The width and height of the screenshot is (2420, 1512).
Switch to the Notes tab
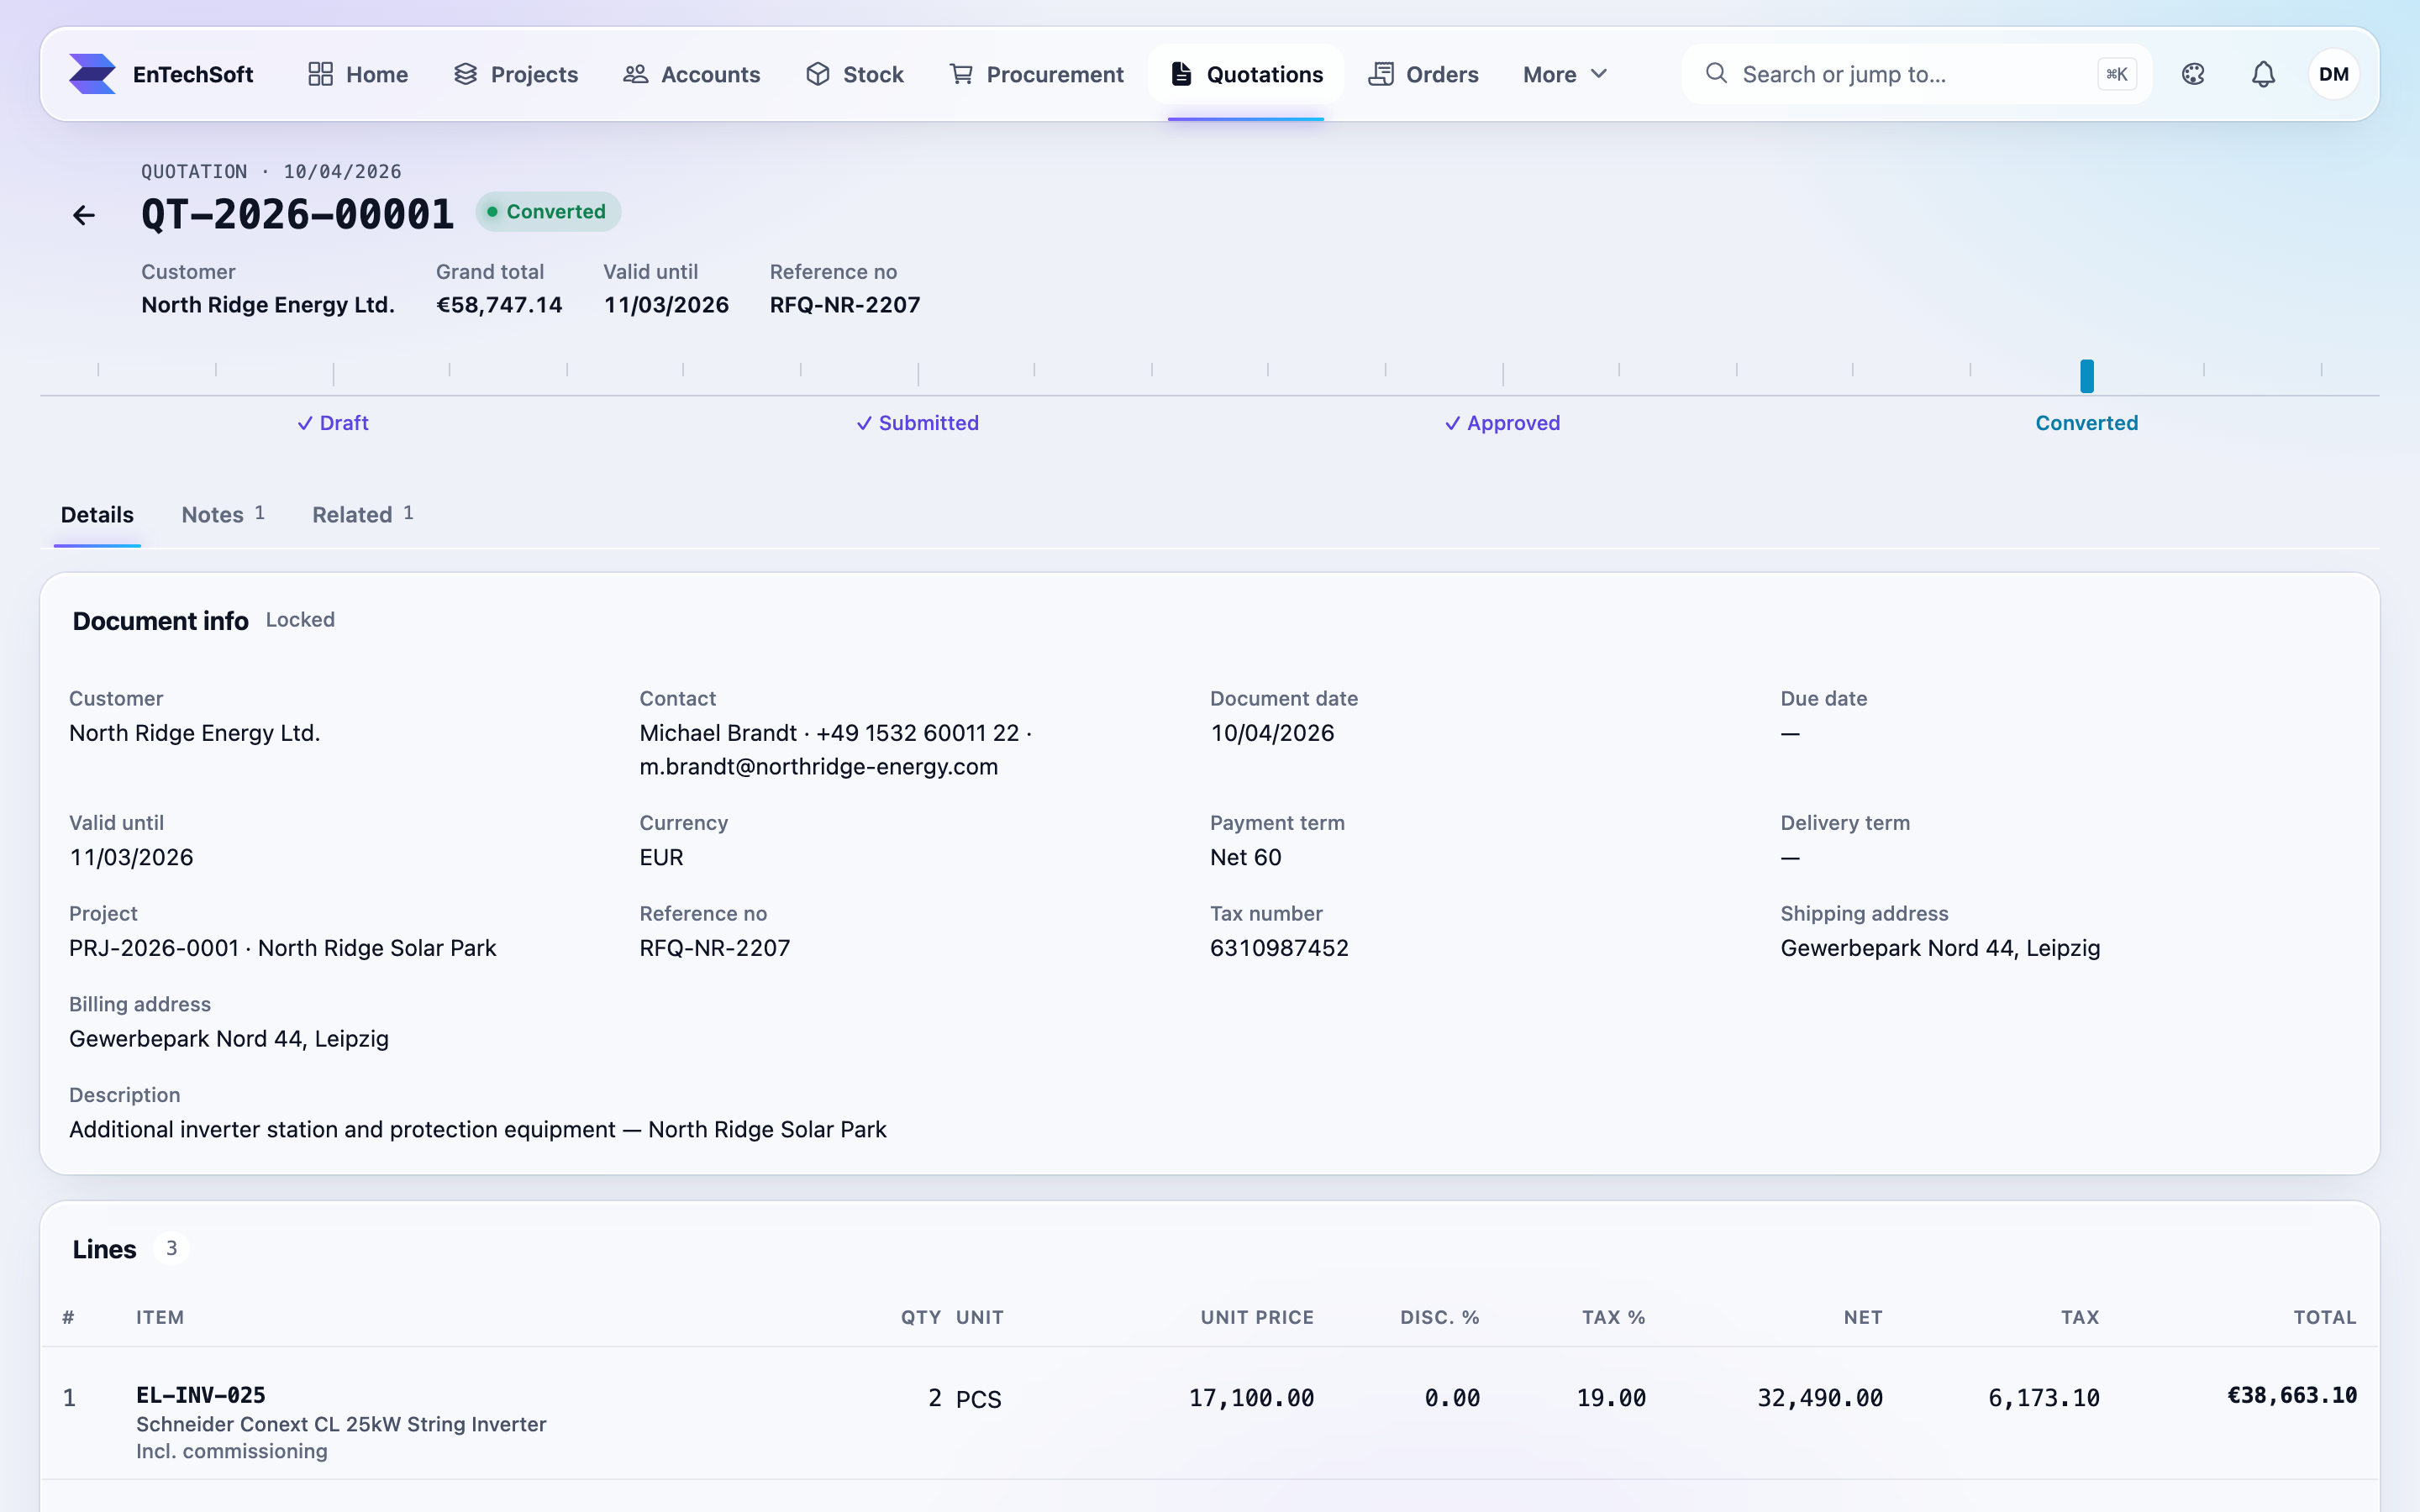click(x=223, y=515)
